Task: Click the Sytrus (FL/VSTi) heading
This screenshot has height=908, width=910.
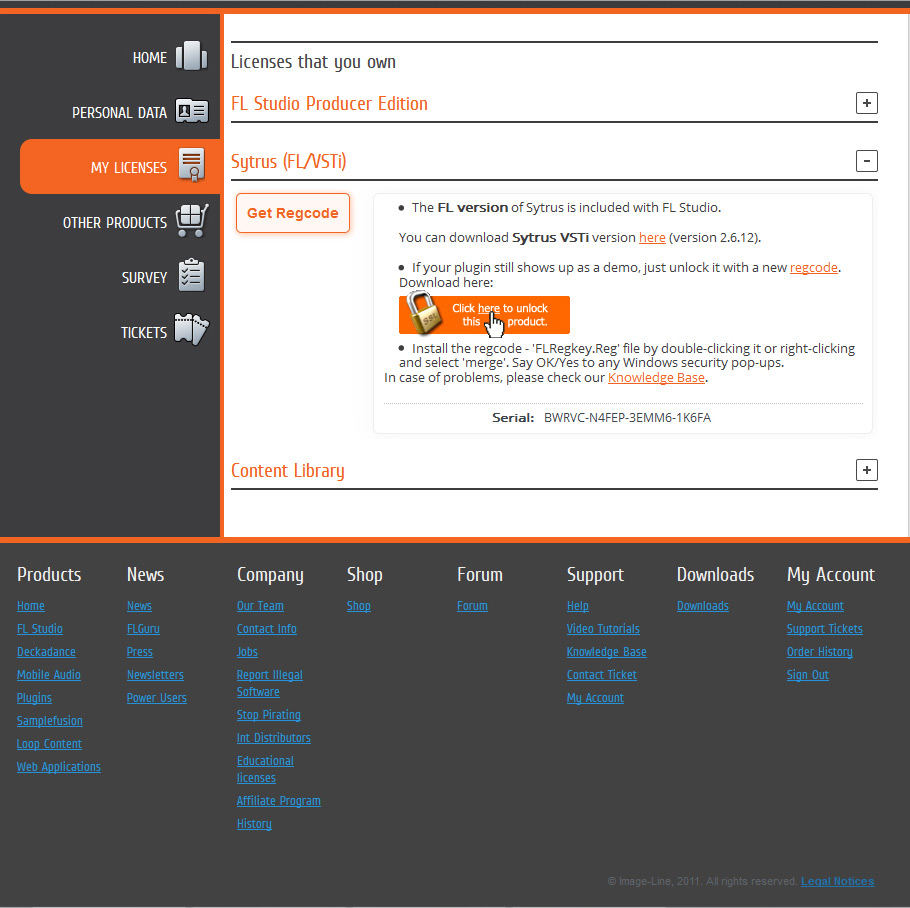Action: pyautogui.click(x=288, y=161)
